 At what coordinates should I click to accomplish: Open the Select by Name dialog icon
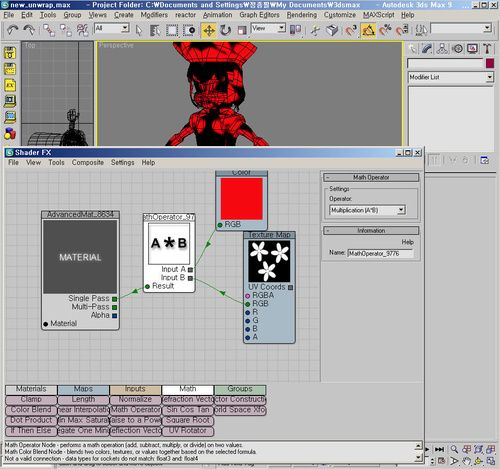pos(155,30)
